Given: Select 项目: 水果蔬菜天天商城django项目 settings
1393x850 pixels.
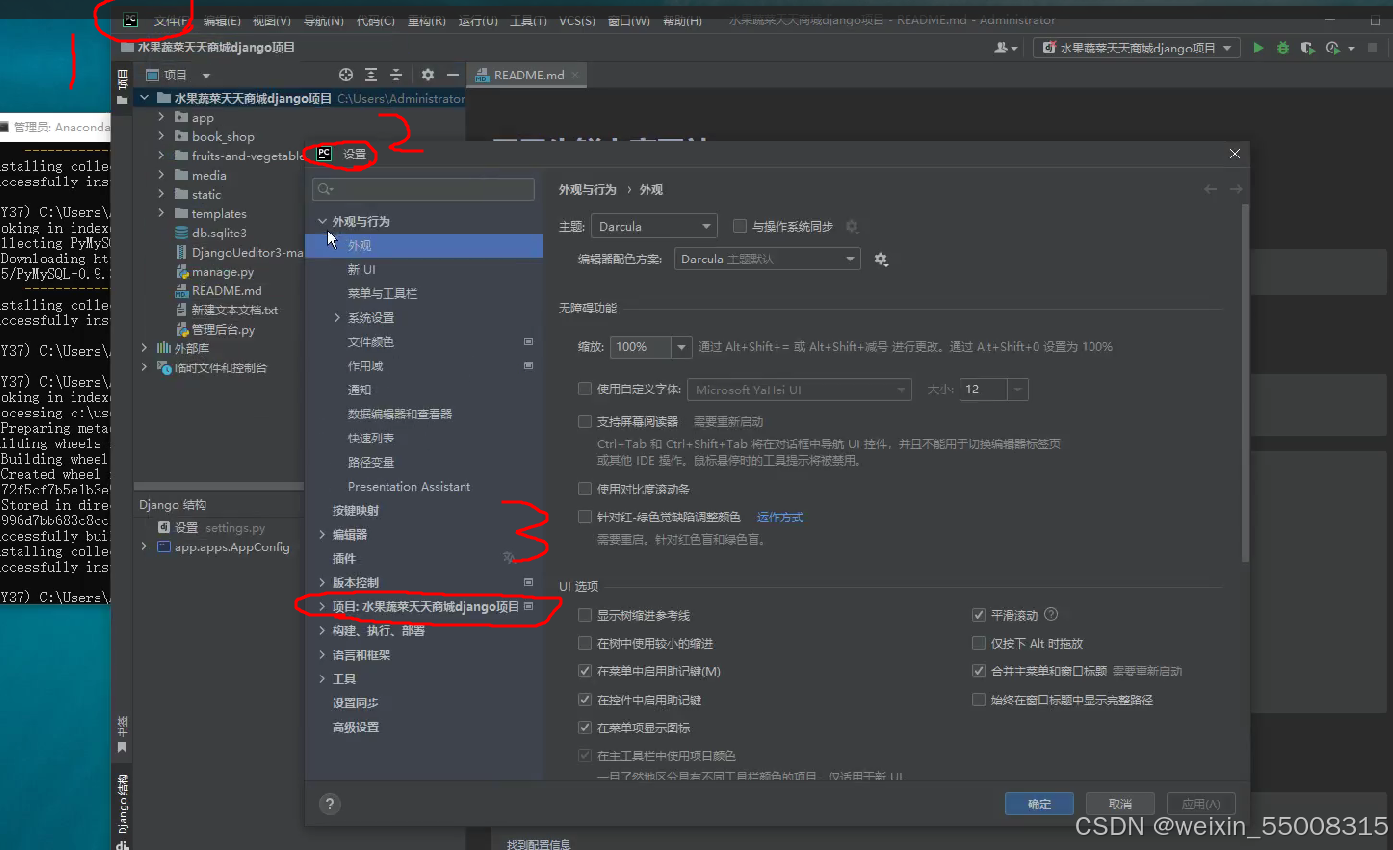Looking at the screenshot, I should point(424,606).
